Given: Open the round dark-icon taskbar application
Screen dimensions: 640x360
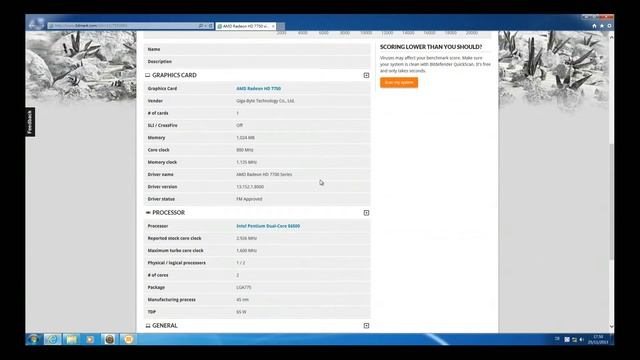Looking at the screenshot, I should [x=109, y=340].
